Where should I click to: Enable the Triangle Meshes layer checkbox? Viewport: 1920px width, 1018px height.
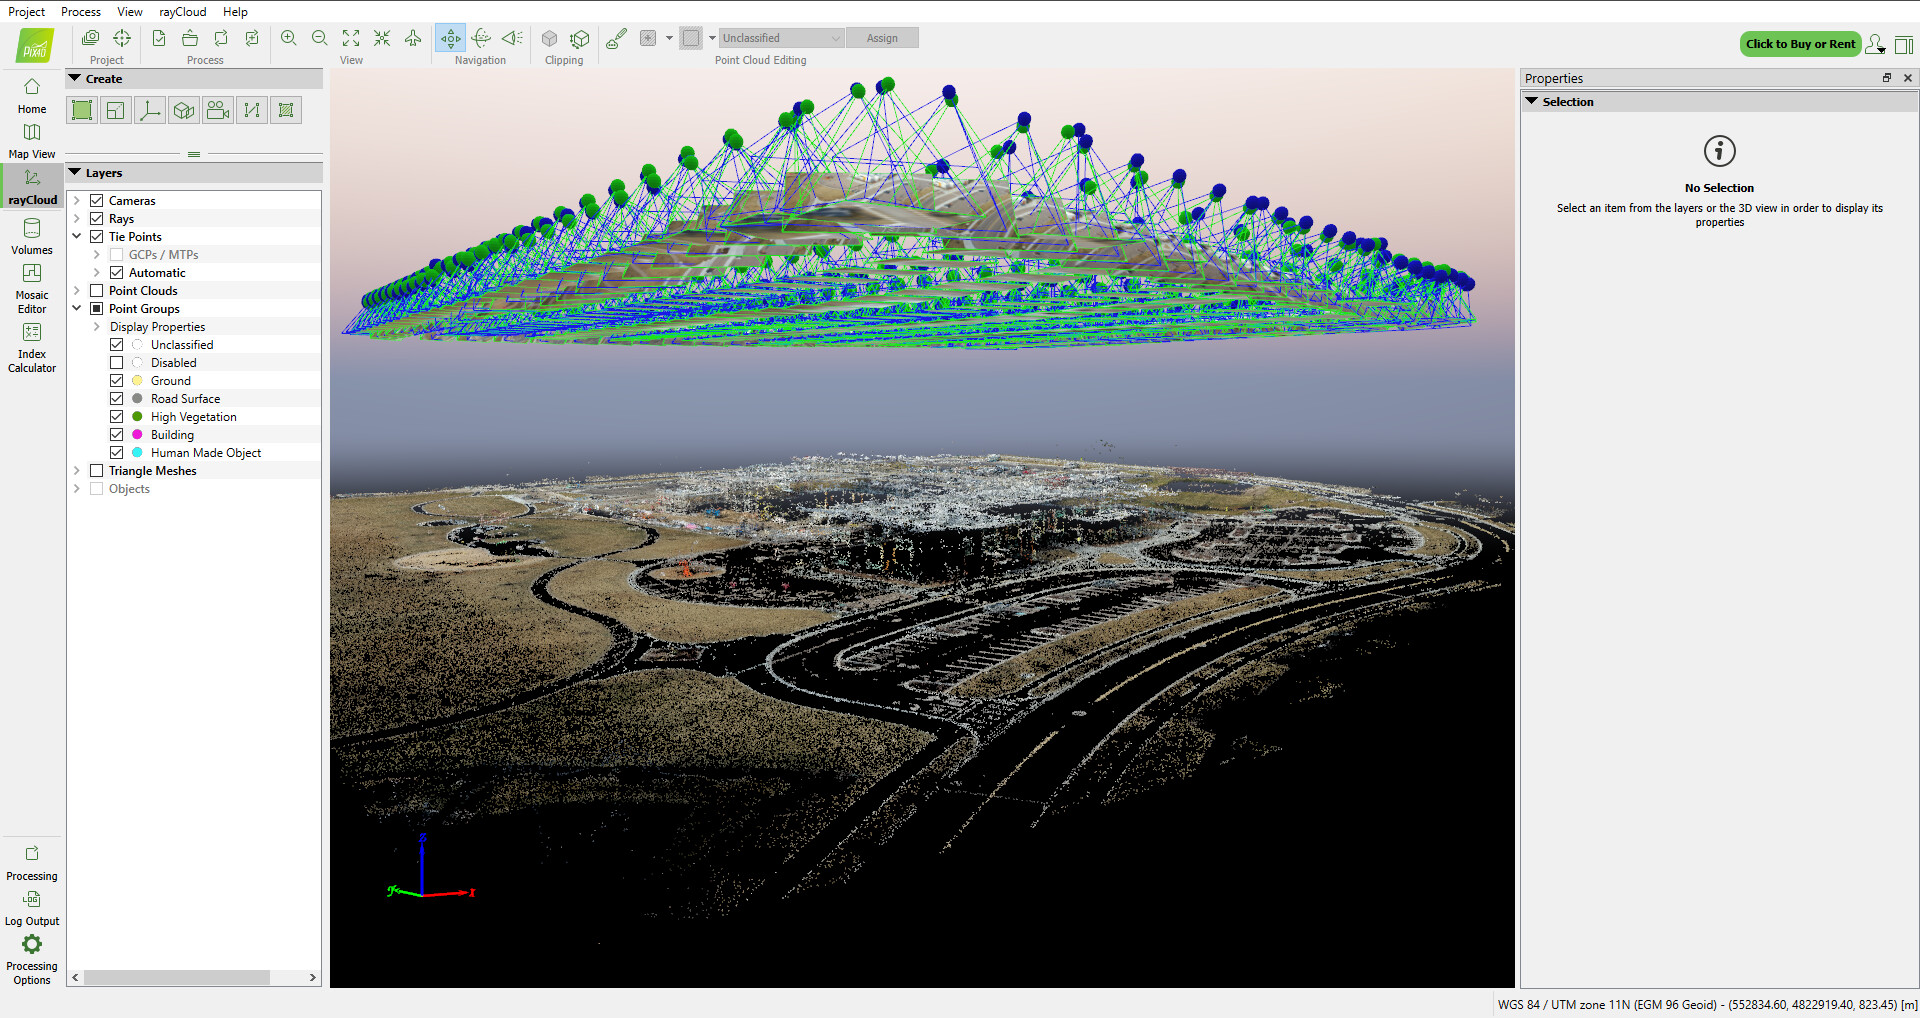tap(97, 471)
